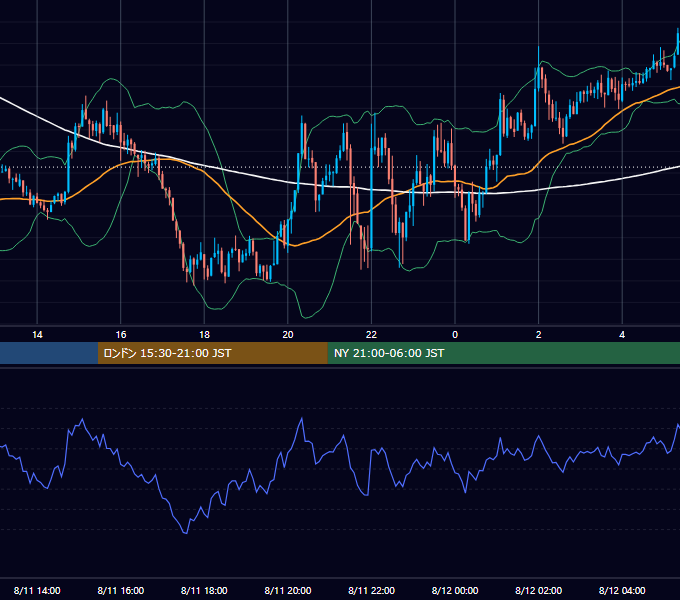680x600 pixels.
Task: Select the NY 21:00-06:00 JST session bar
Action: (503, 353)
